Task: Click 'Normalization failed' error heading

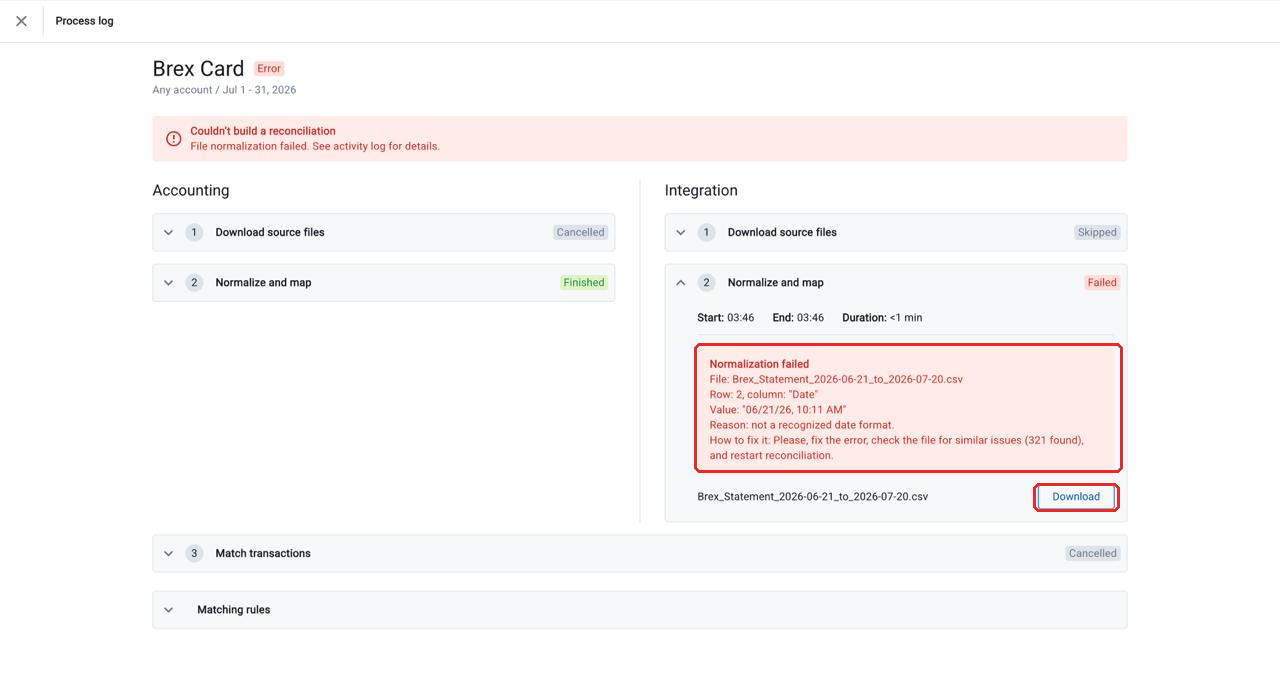Action: pos(759,364)
